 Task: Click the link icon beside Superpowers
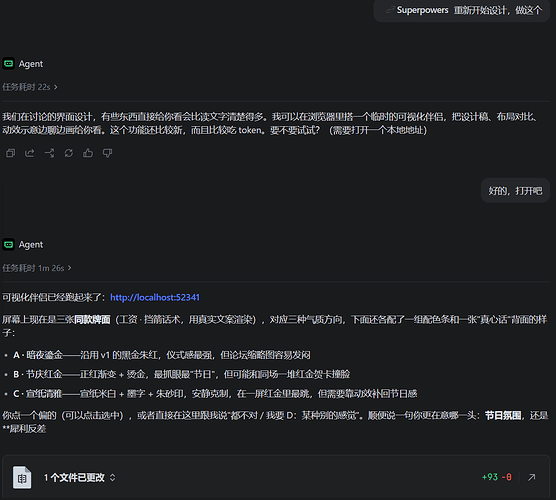[390, 10]
